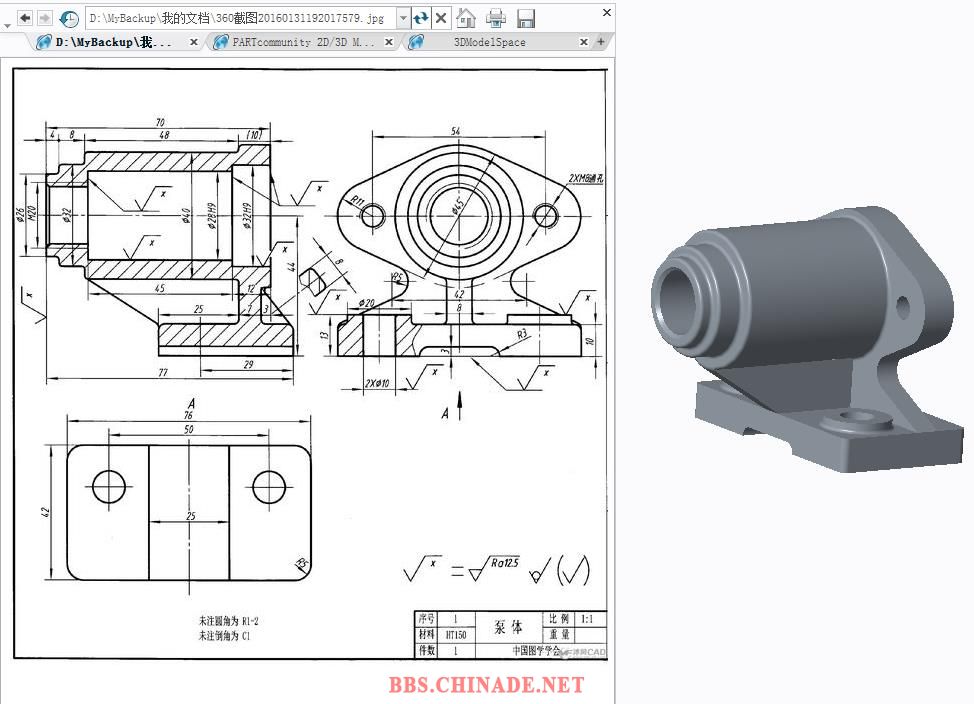Click the BBS.CHINADE.NET watermark link

coord(486,685)
